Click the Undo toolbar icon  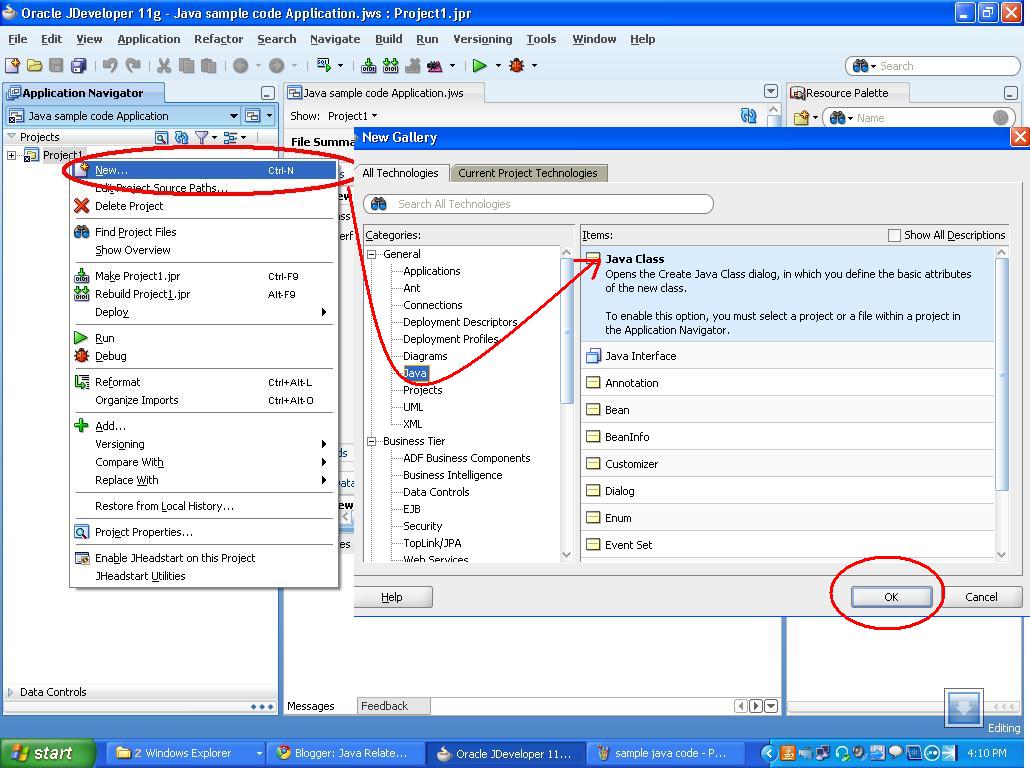pyautogui.click(x=110, y=65)
